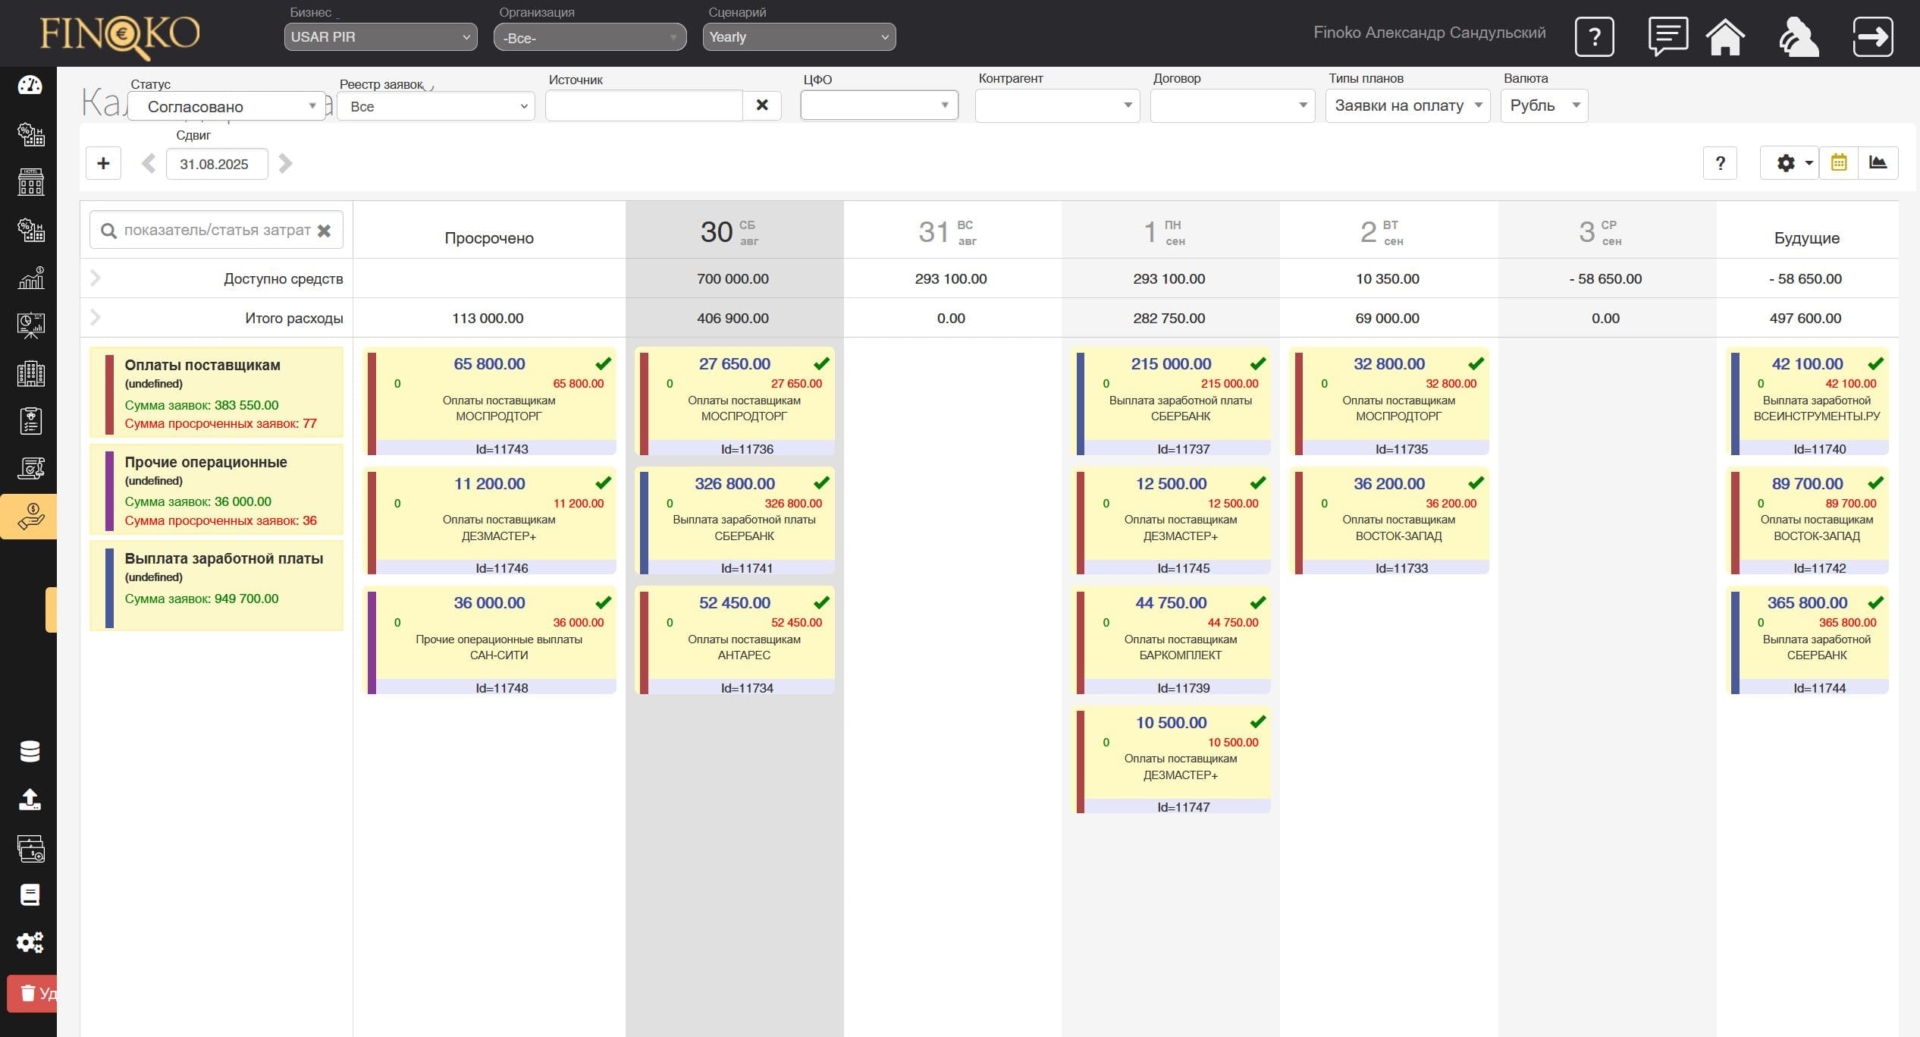Open the dashboard gauge sidebar icon
This screenshot has height=1037, width=1920.
click(30, 86)
